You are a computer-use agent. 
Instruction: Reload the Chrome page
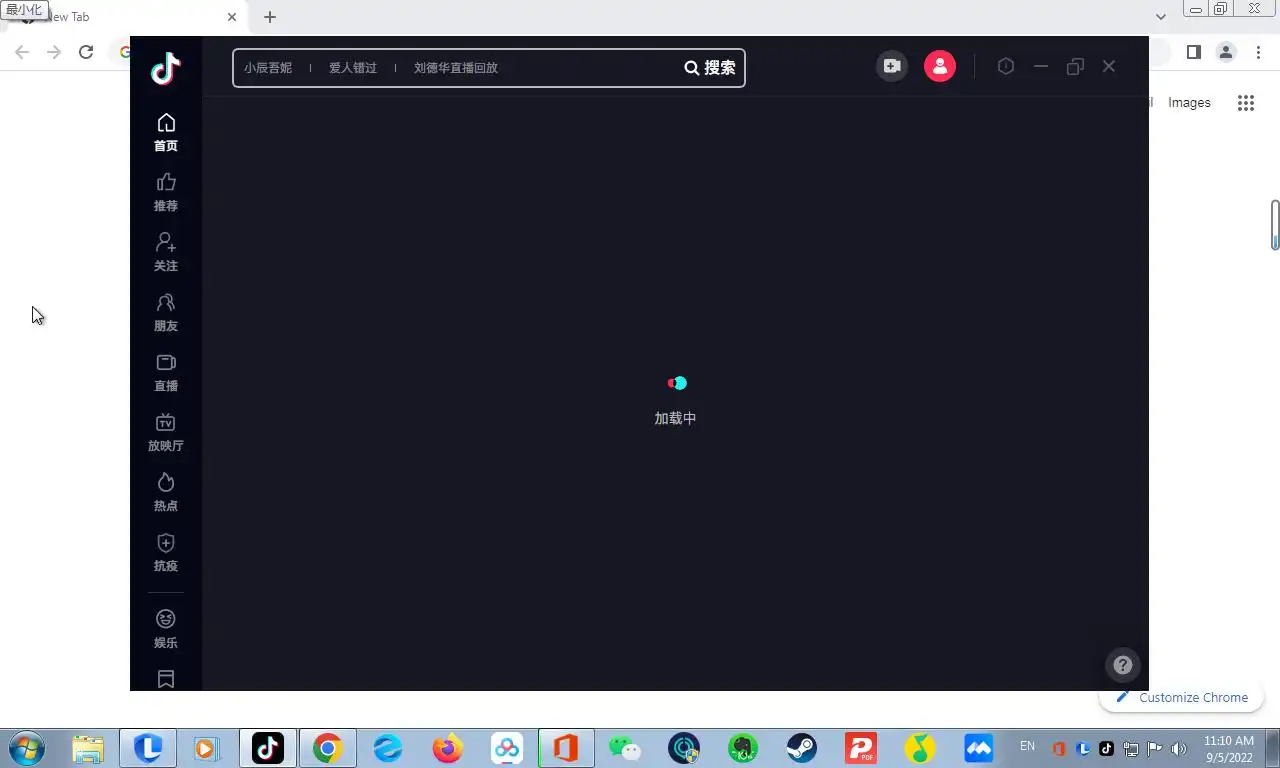click(x=86, y=52)
